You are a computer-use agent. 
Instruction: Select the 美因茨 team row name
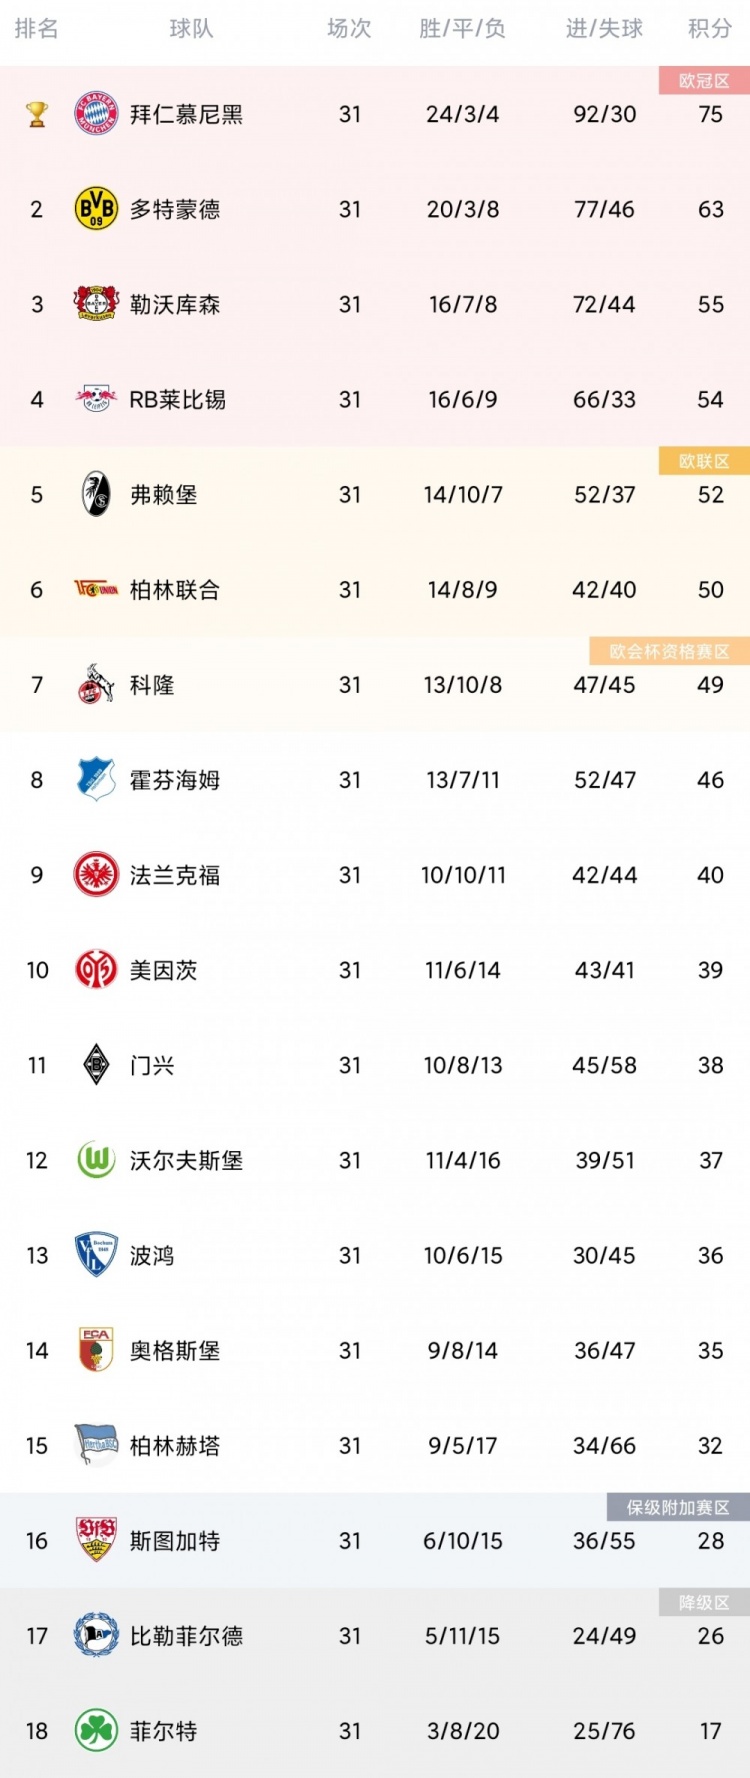pos(163,970)
